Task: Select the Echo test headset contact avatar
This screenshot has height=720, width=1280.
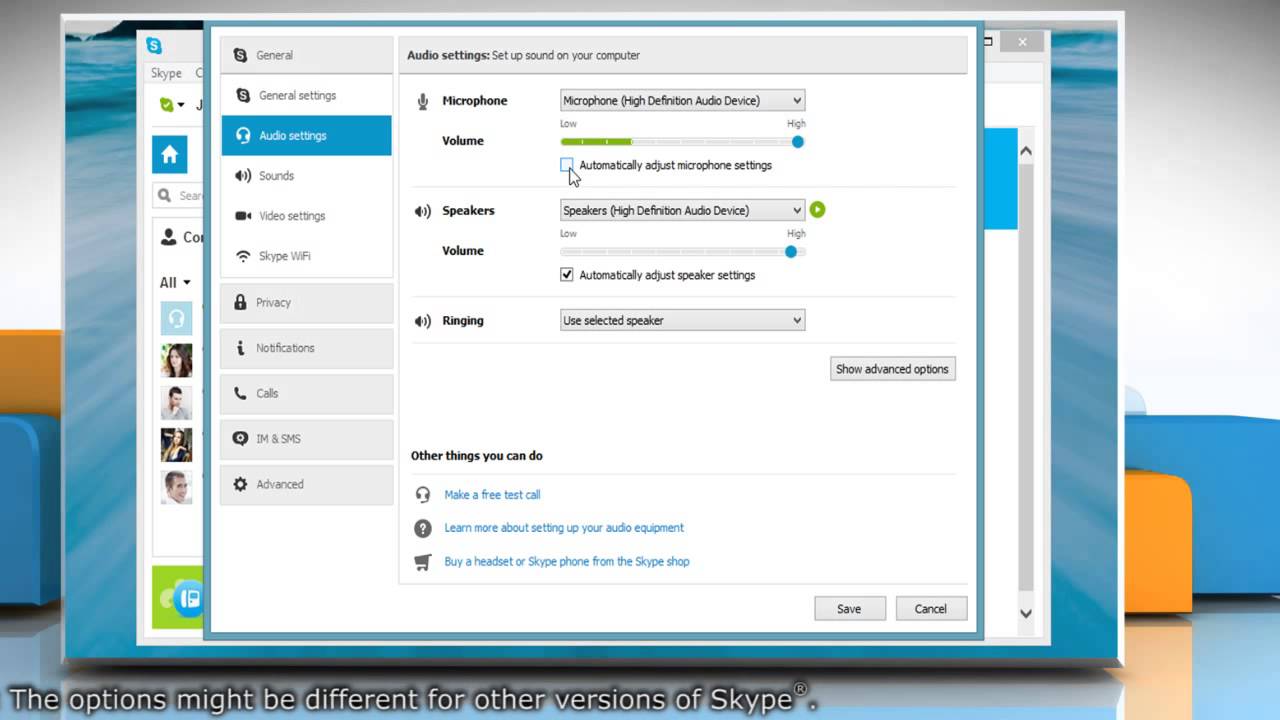Action: [177, 319]
